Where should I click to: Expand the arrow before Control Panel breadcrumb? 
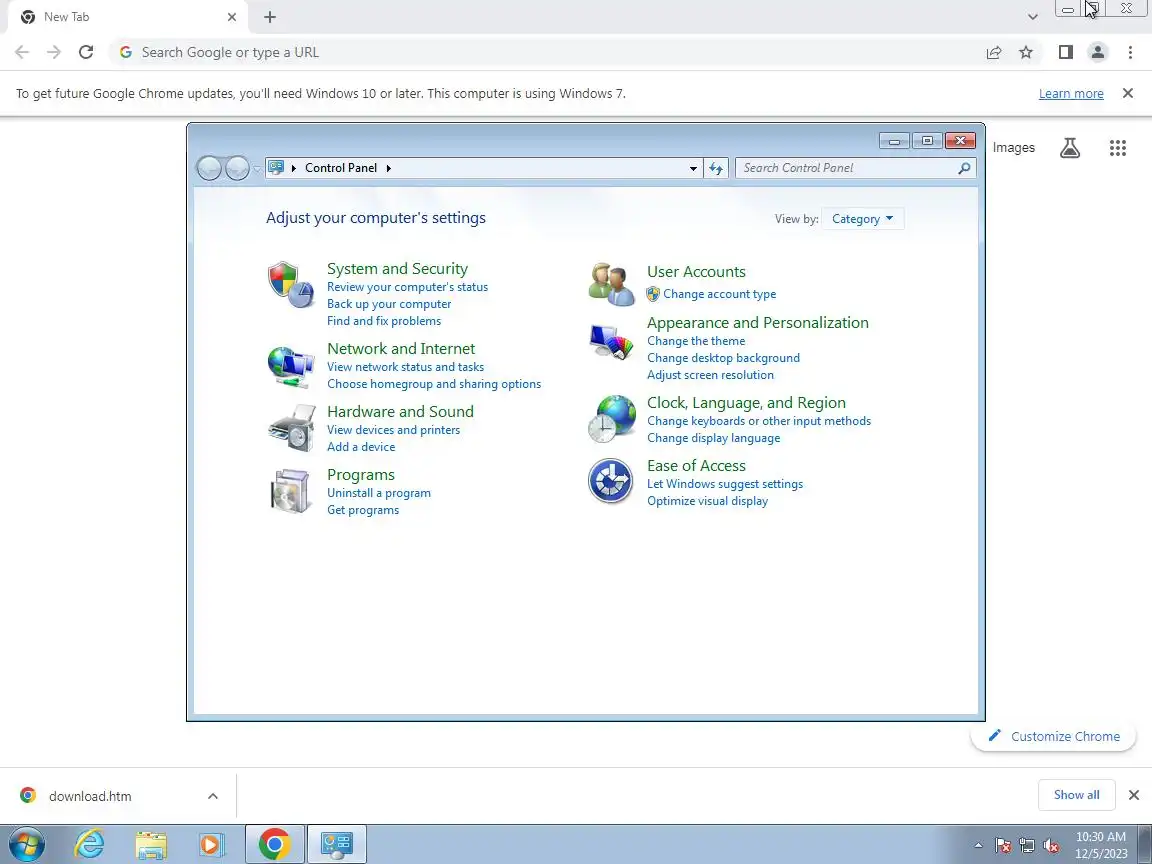click(x=294, y=168)
